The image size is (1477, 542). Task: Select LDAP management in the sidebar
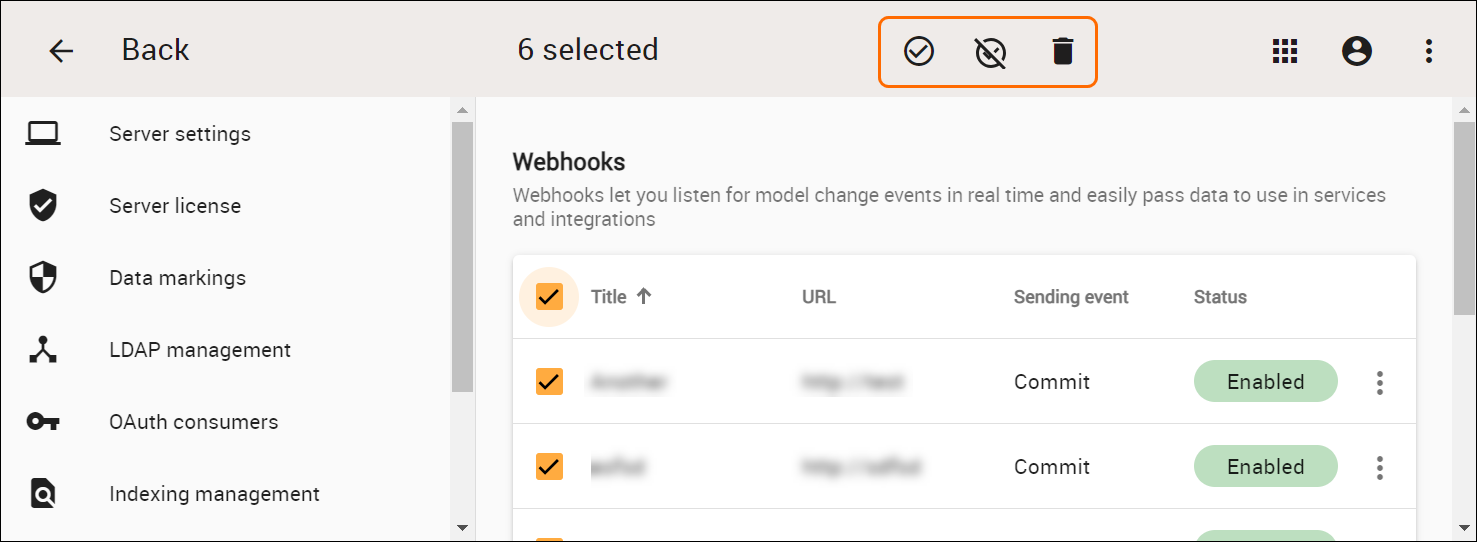coord(200,350)
